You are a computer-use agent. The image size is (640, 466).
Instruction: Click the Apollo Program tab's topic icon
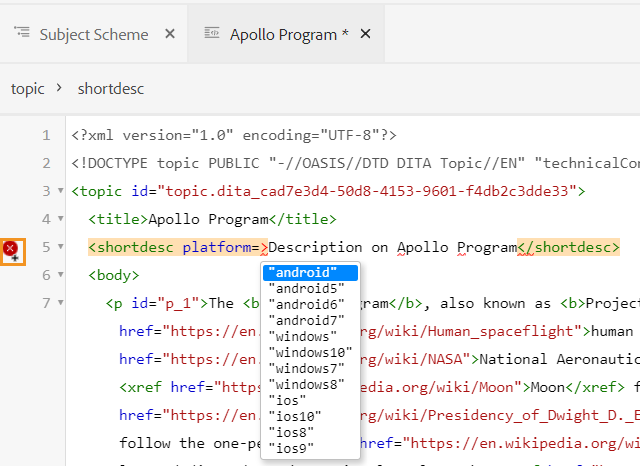pos(212,32)
